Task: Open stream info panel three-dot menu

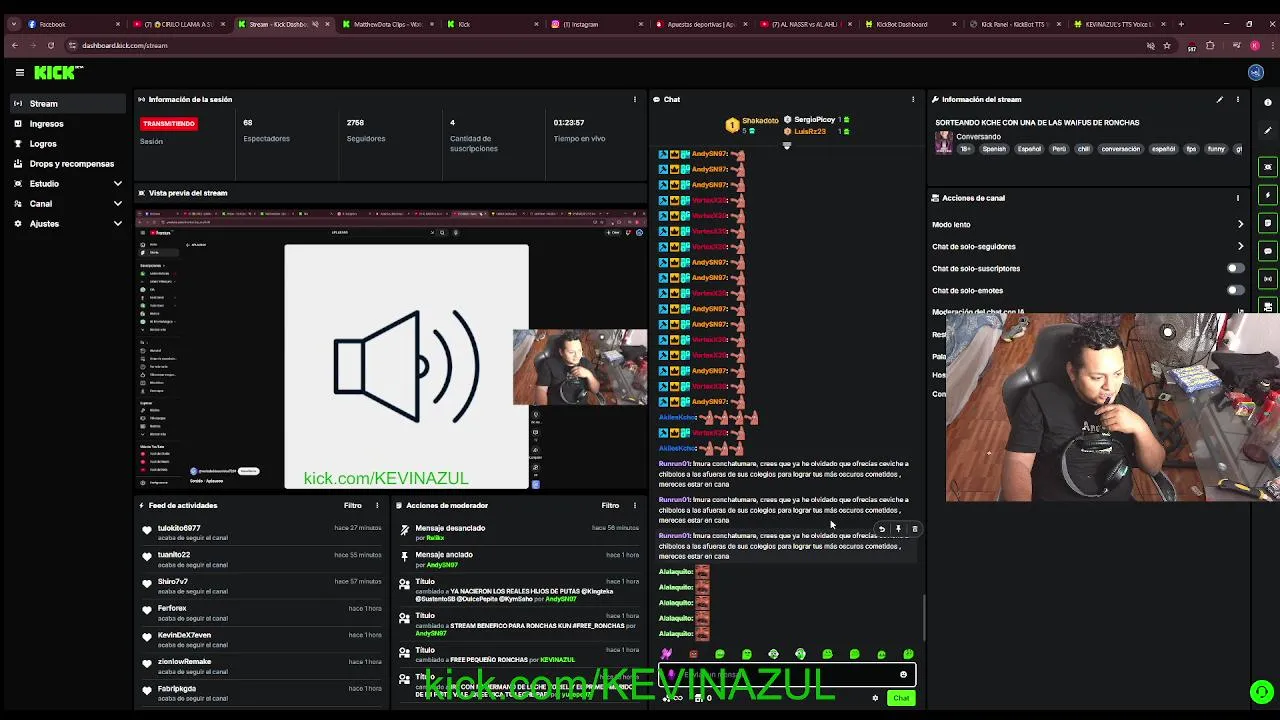Action: click(1237, 99)
